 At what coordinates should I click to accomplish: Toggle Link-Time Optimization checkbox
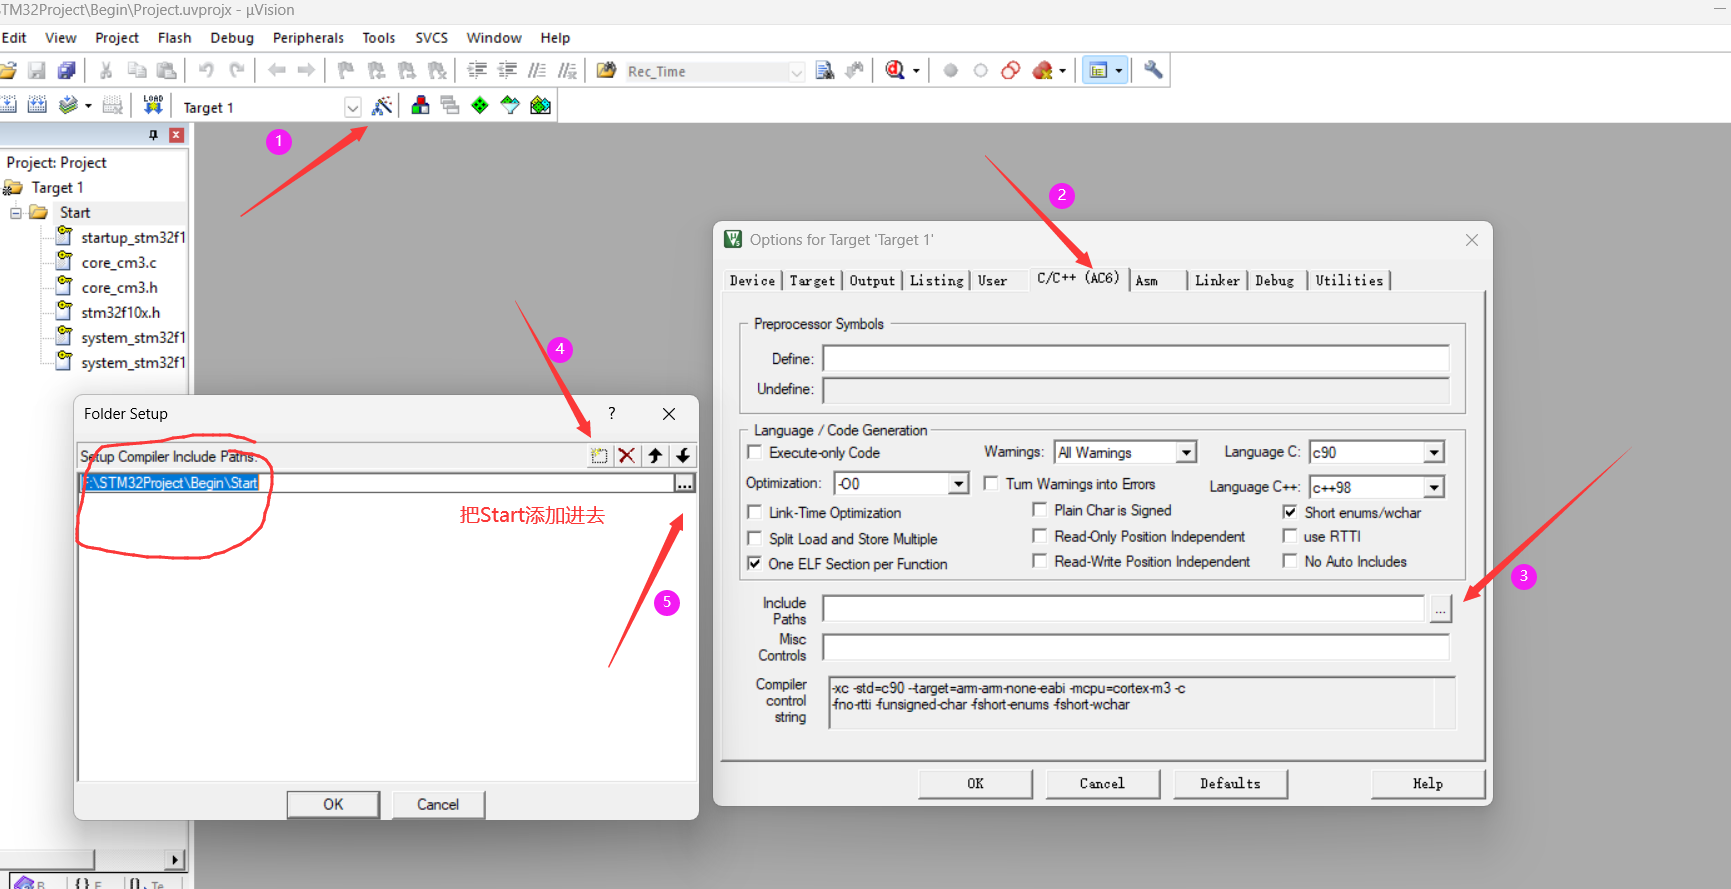(x=755, y=512)
